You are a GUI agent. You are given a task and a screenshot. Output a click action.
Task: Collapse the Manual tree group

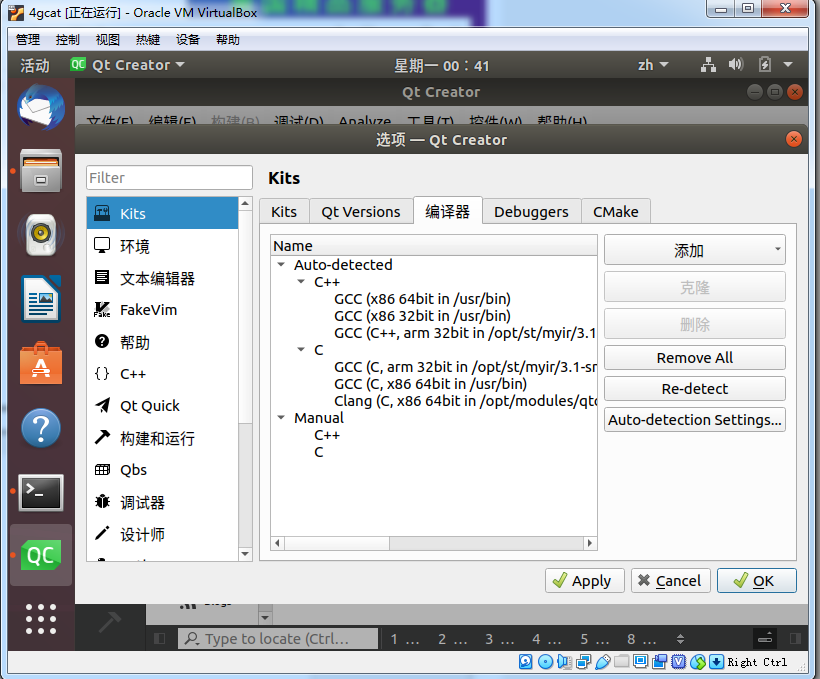281,417
